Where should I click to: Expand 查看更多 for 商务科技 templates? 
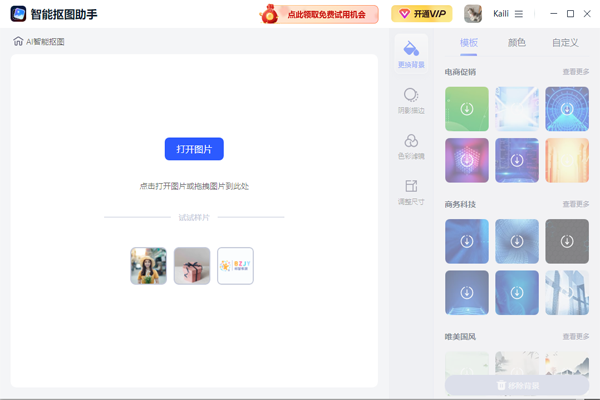click(575, 204)
